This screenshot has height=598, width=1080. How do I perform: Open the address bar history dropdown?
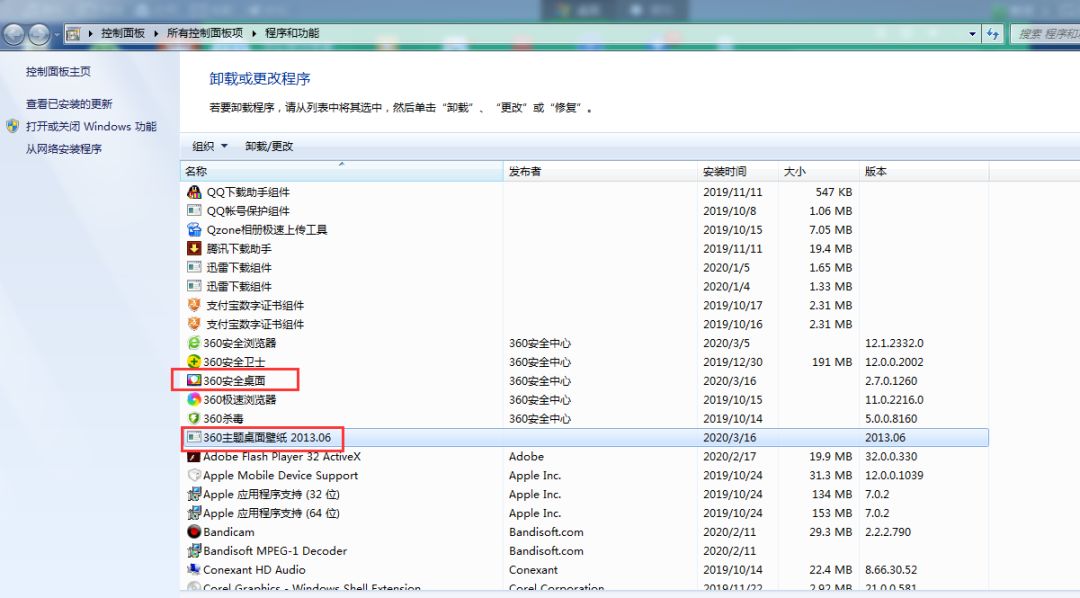coord(970,33)
